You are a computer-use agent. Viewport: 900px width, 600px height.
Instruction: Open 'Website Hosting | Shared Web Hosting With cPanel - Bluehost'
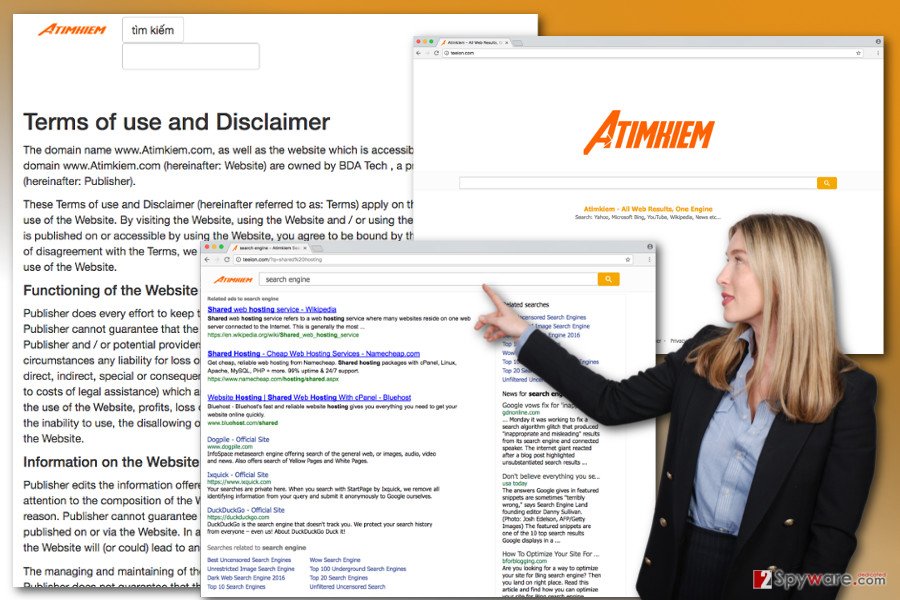pos(309,397)
